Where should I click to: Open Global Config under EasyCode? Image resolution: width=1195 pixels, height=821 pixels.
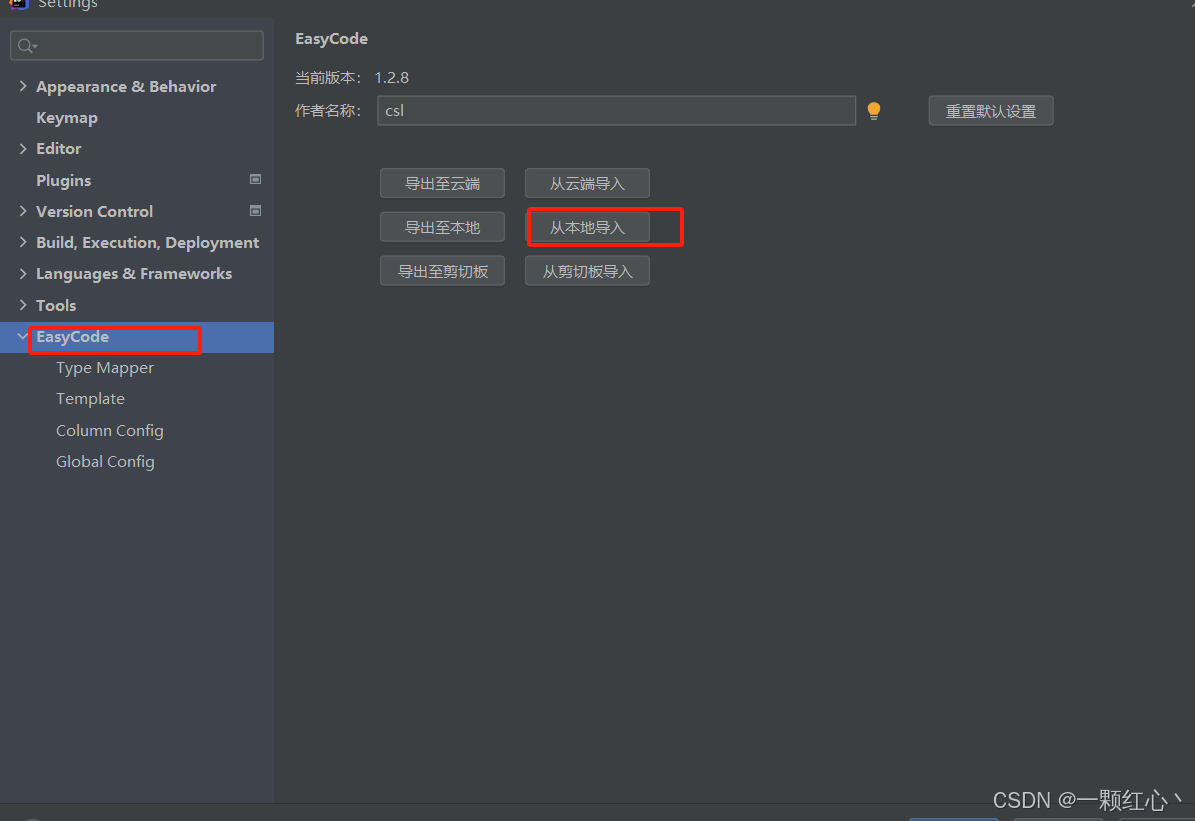pos(105,462)
